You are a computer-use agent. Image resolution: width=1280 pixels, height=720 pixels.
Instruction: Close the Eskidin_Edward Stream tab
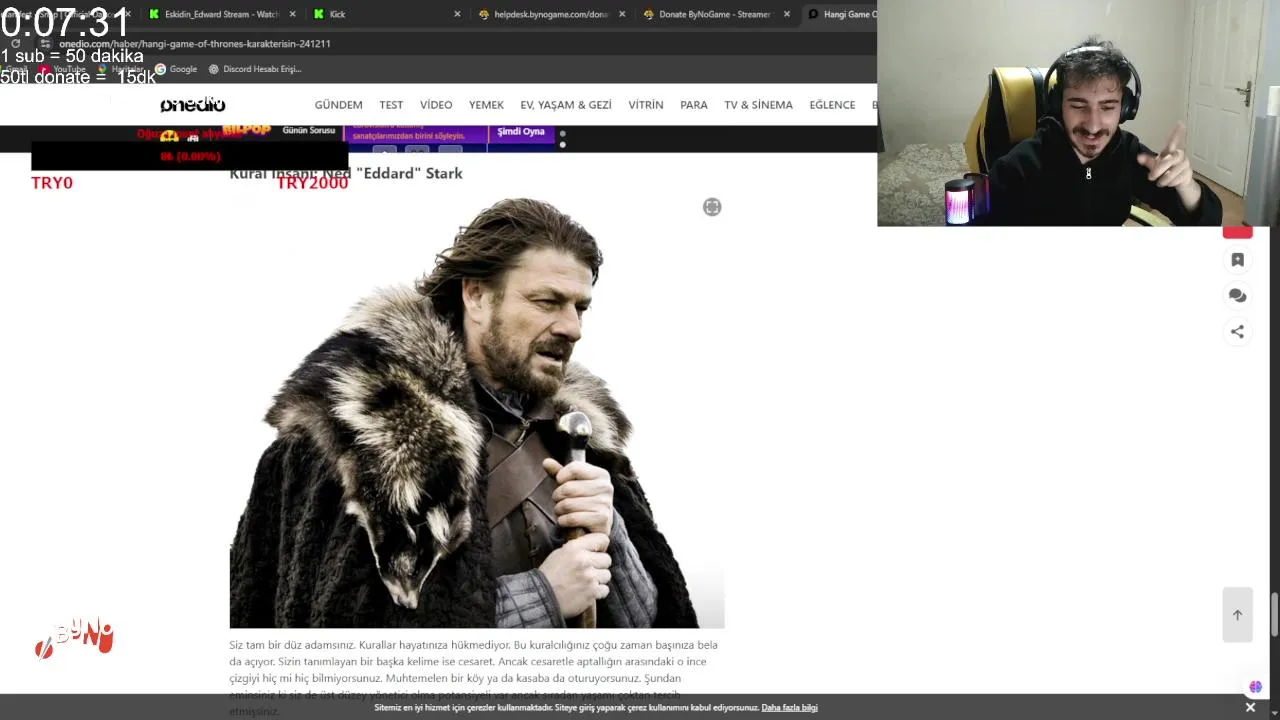pos(293,14)
